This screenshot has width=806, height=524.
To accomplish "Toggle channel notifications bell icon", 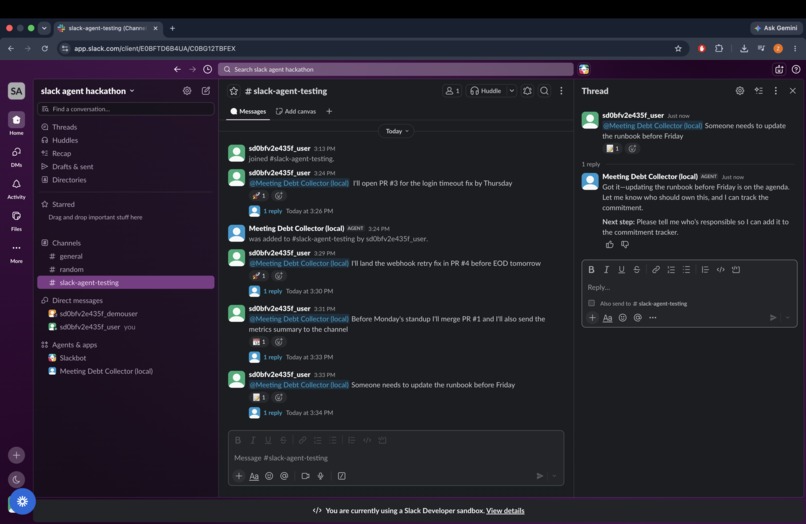I will (527, 91).
